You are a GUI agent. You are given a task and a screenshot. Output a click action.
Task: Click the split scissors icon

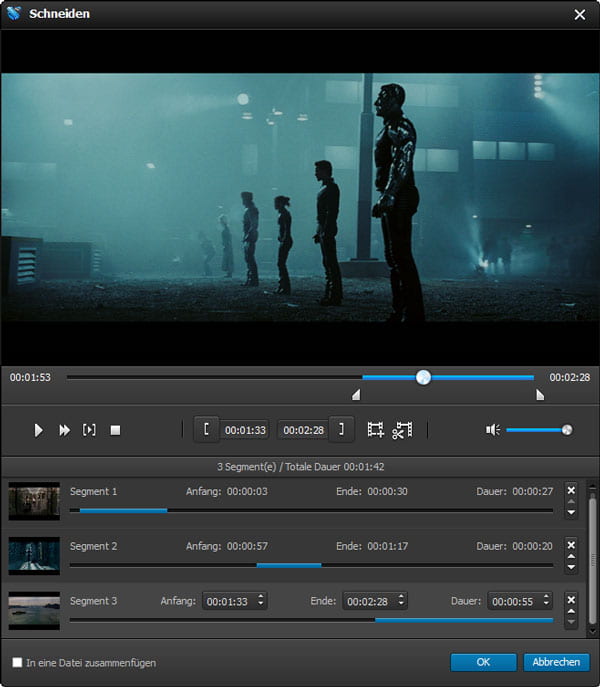[x=402, y=430]
